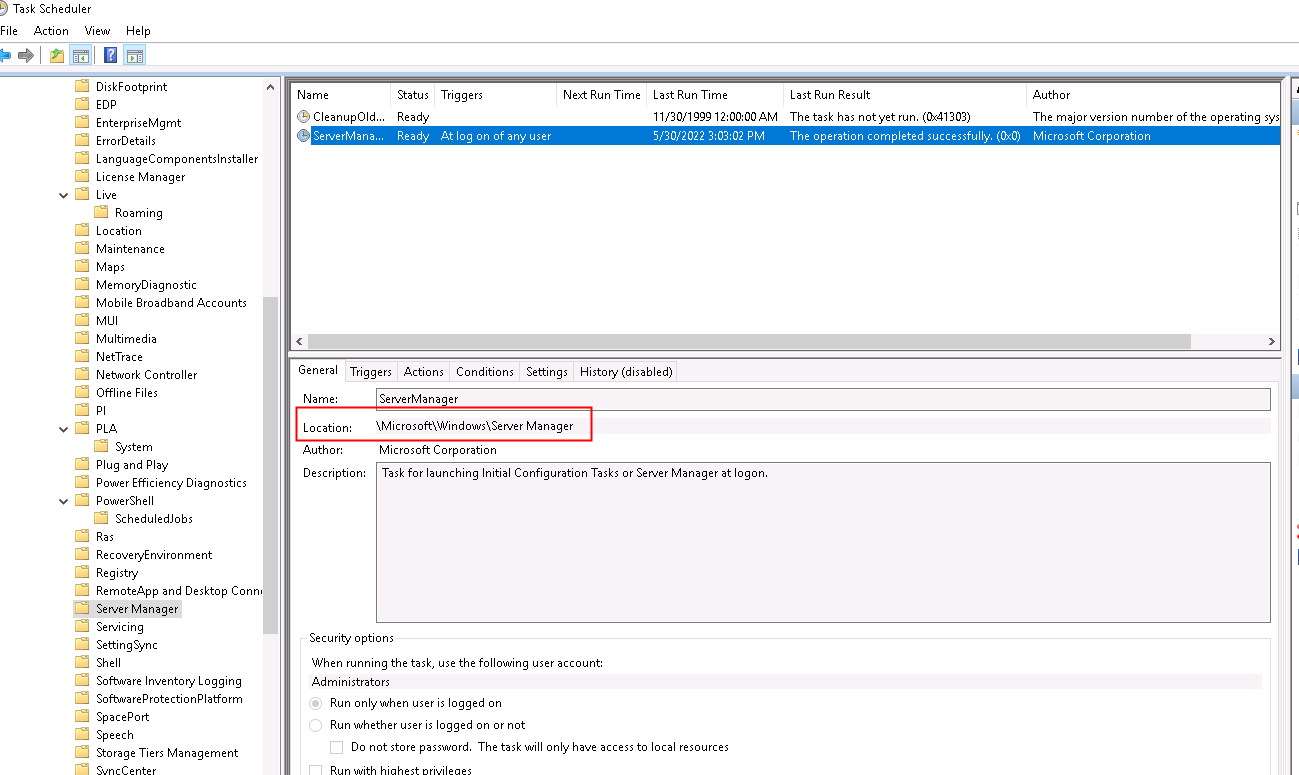This screenshot has height=775, width=1299.
Task: Select the CleanupOld task clock icon
Action: pyautogui.click(x=304, y=117)
